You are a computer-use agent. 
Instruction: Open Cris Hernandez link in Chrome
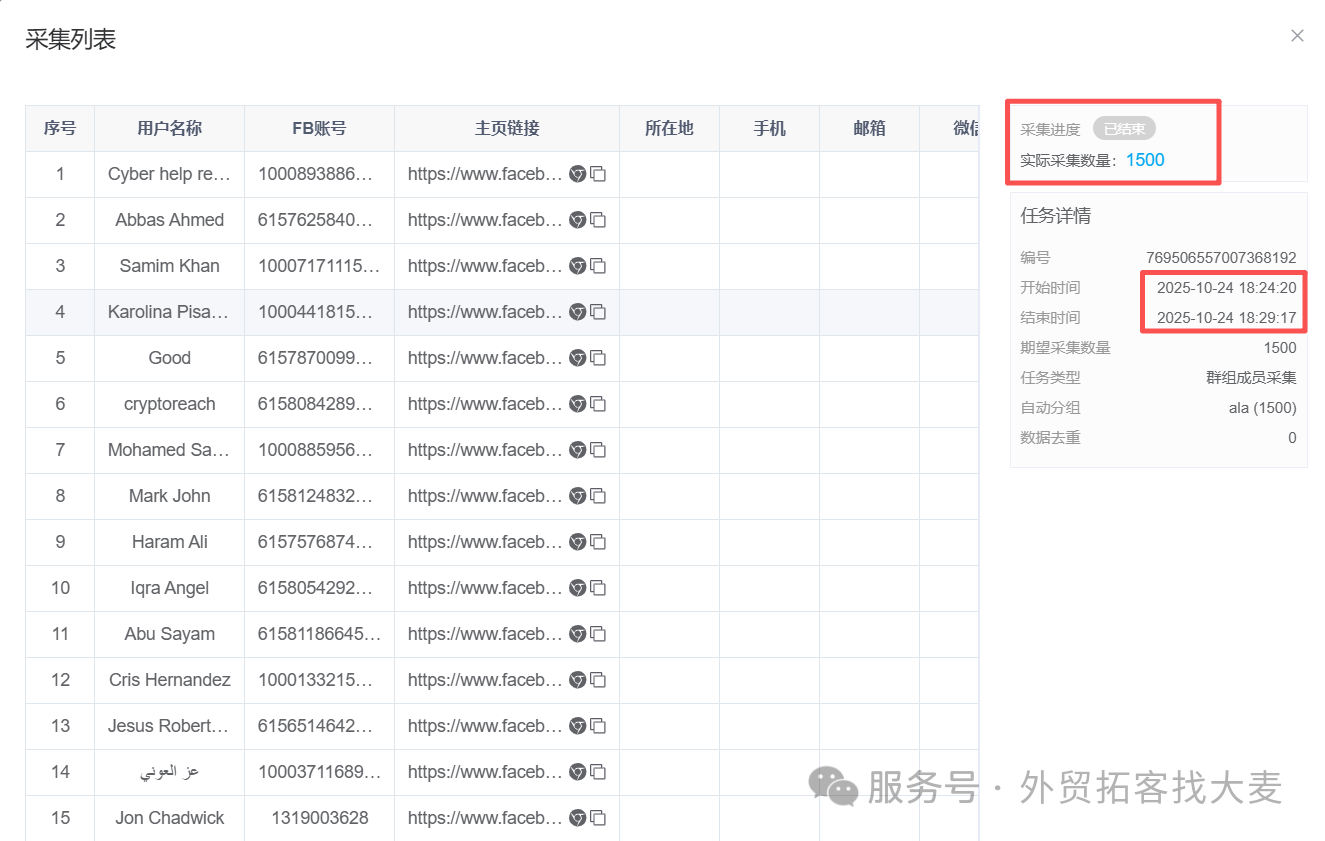click(x=577, y=680)
